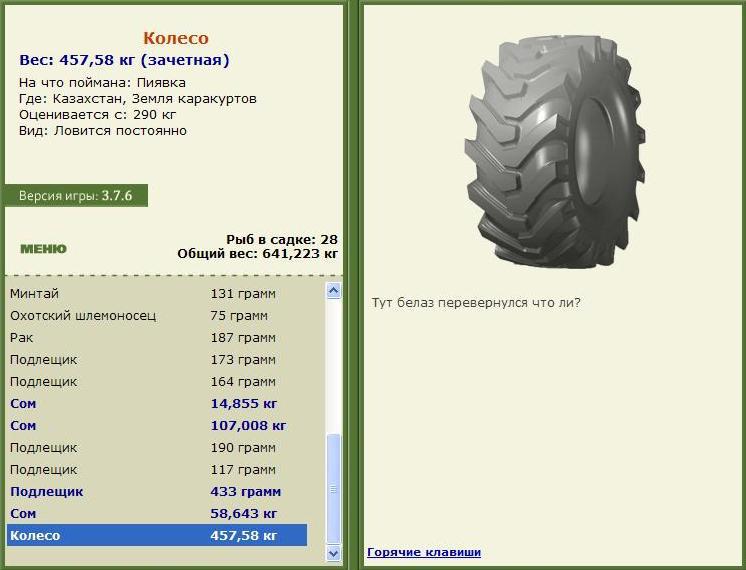Select the Сом 14,855 кг row

pyautogui.click(x=157, y=403)
